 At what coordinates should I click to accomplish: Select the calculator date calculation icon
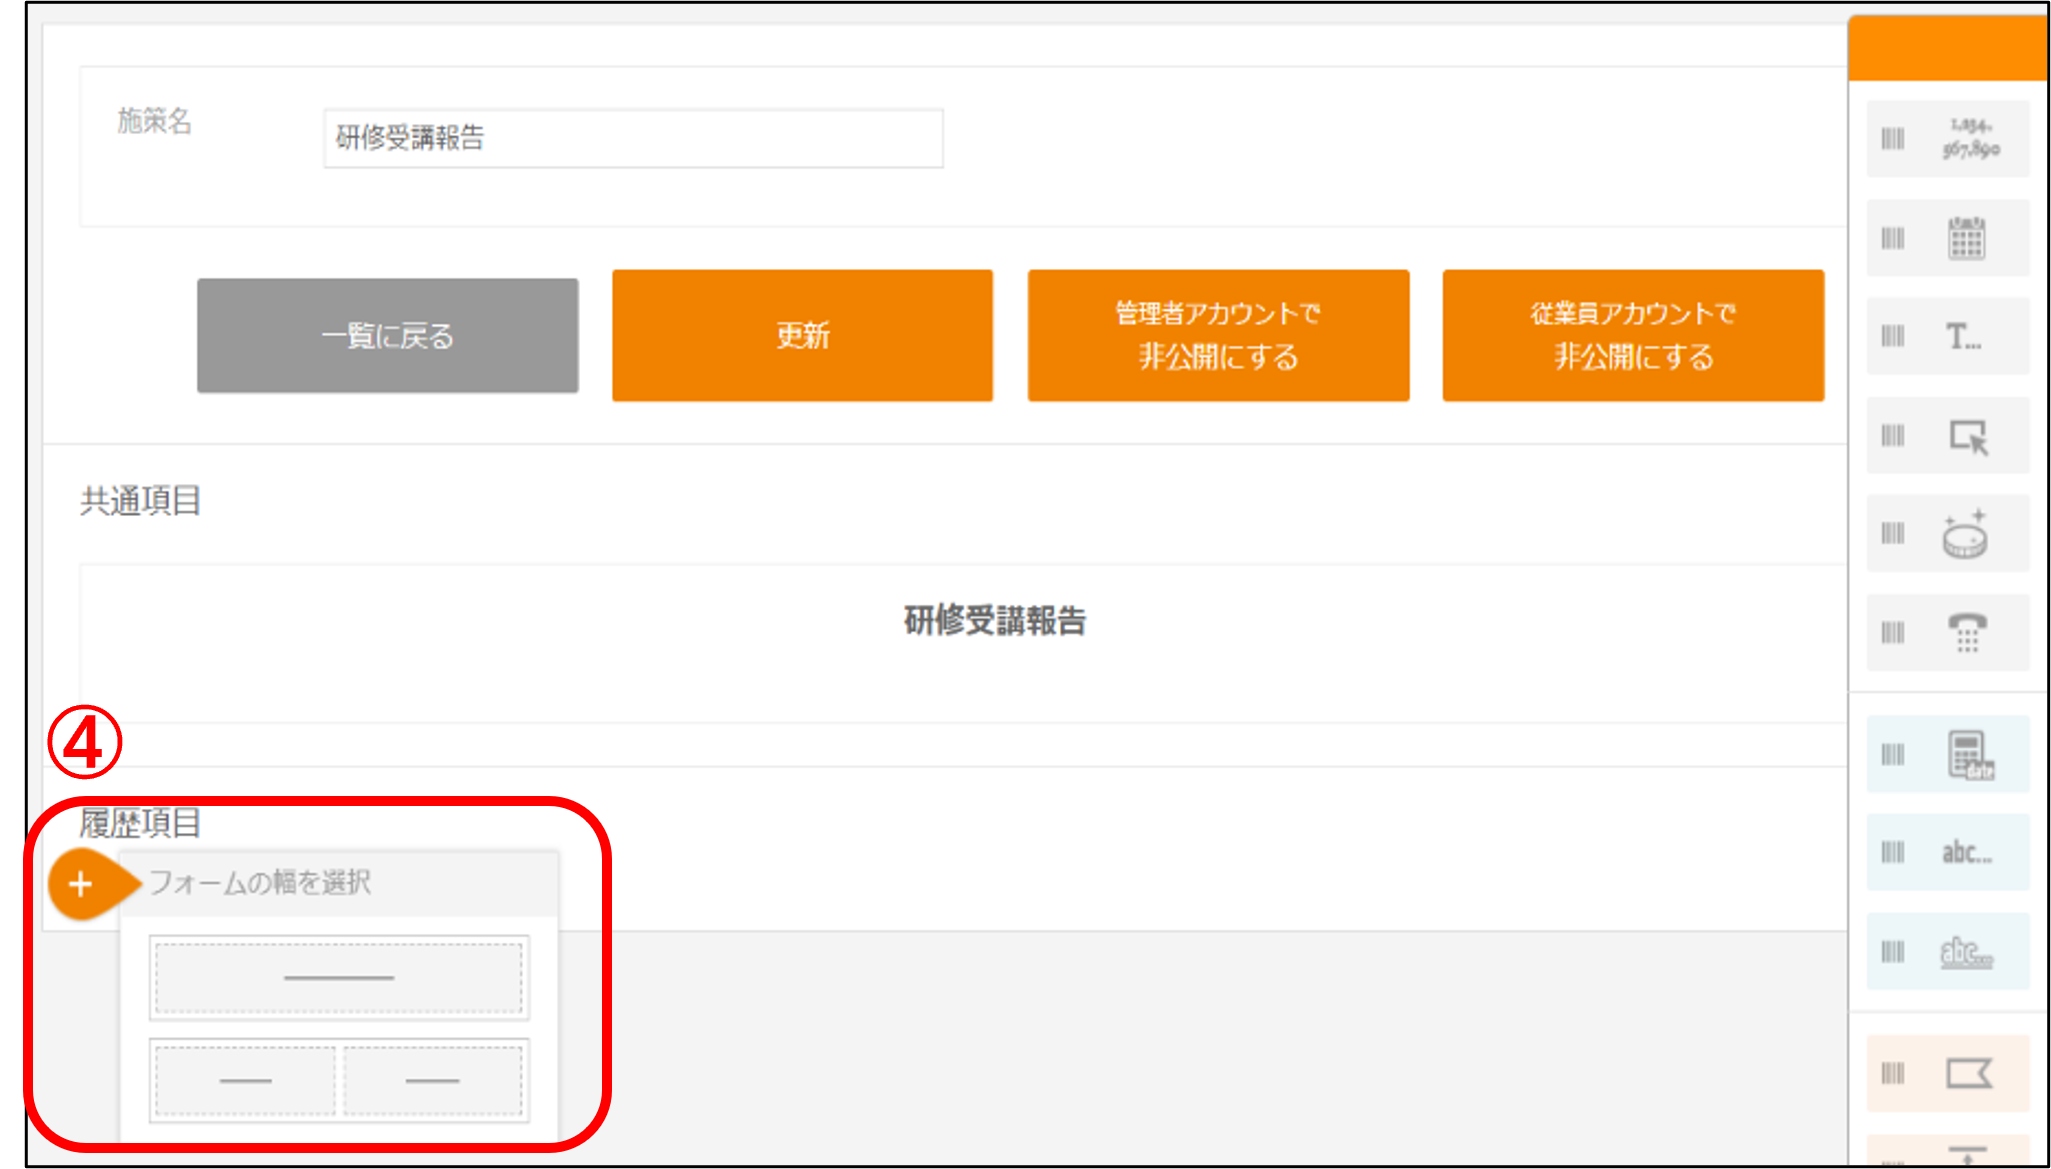click(x=1969, y=754)
